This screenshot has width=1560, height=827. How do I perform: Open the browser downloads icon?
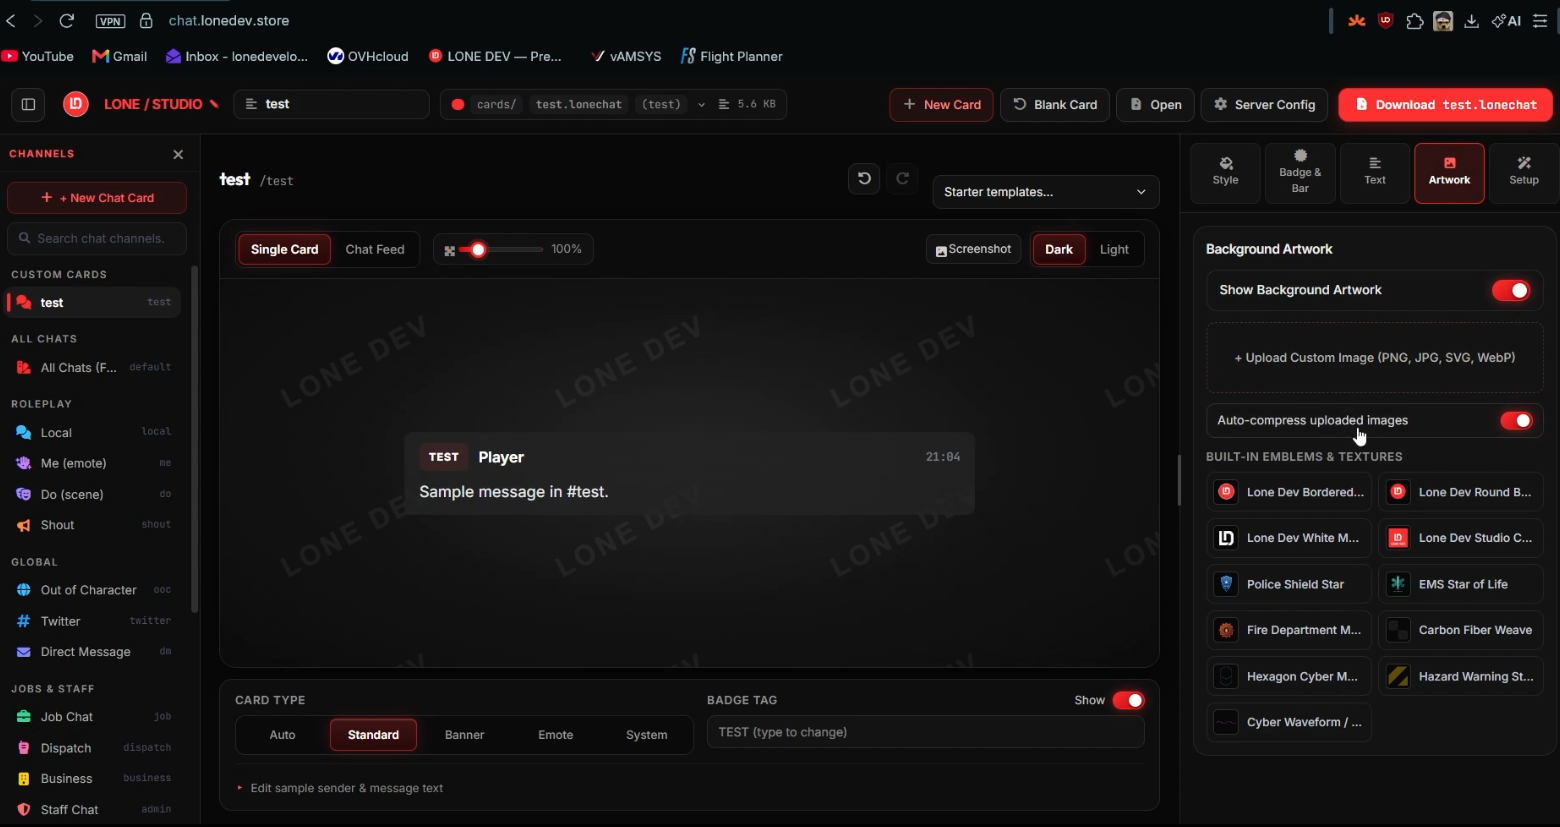coord(1472,21)
